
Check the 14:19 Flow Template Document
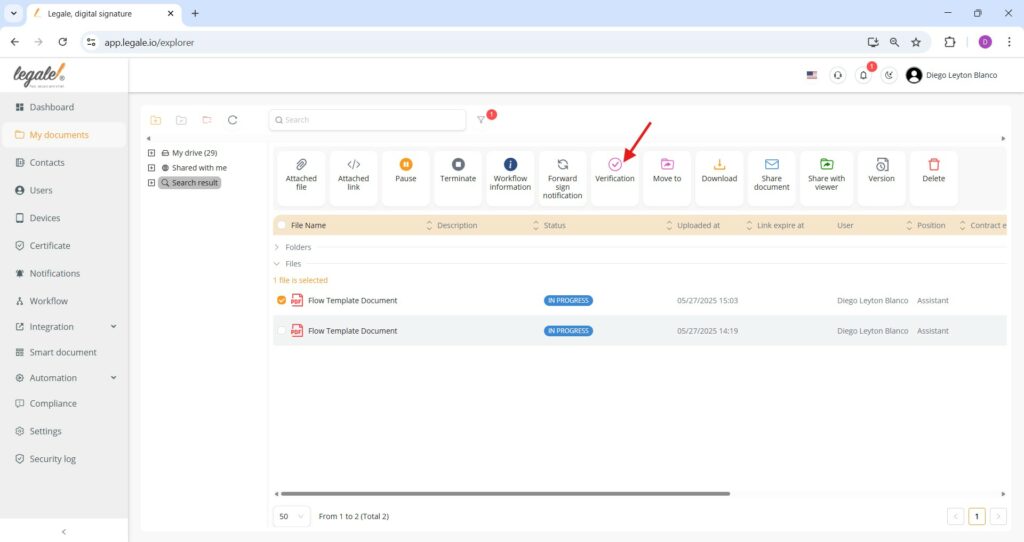click(281, 330)
